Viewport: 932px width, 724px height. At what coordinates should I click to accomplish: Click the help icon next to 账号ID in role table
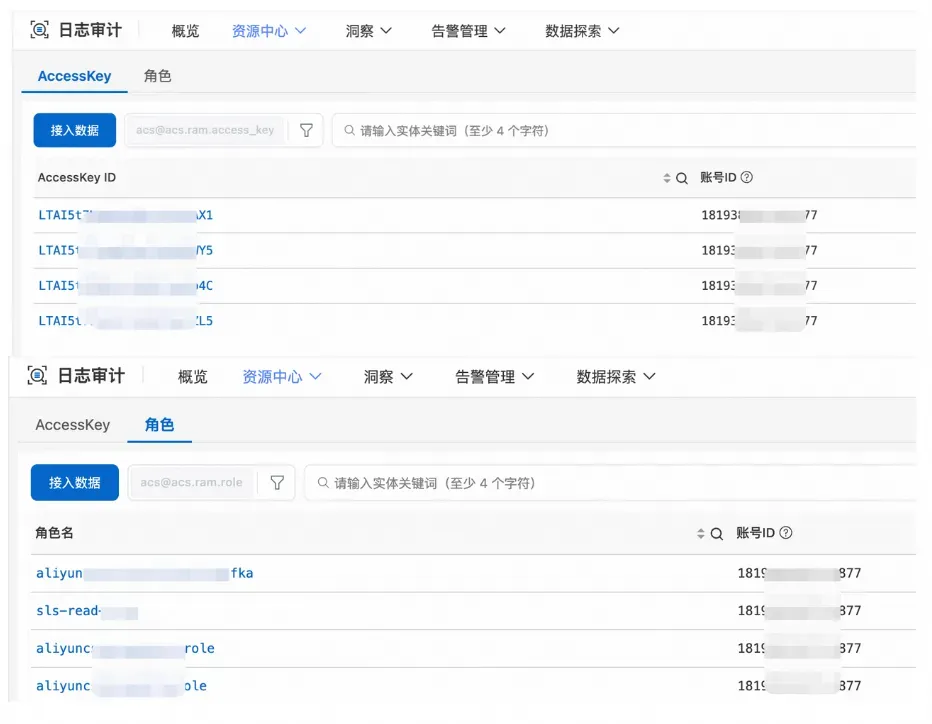tap(785, 532)
